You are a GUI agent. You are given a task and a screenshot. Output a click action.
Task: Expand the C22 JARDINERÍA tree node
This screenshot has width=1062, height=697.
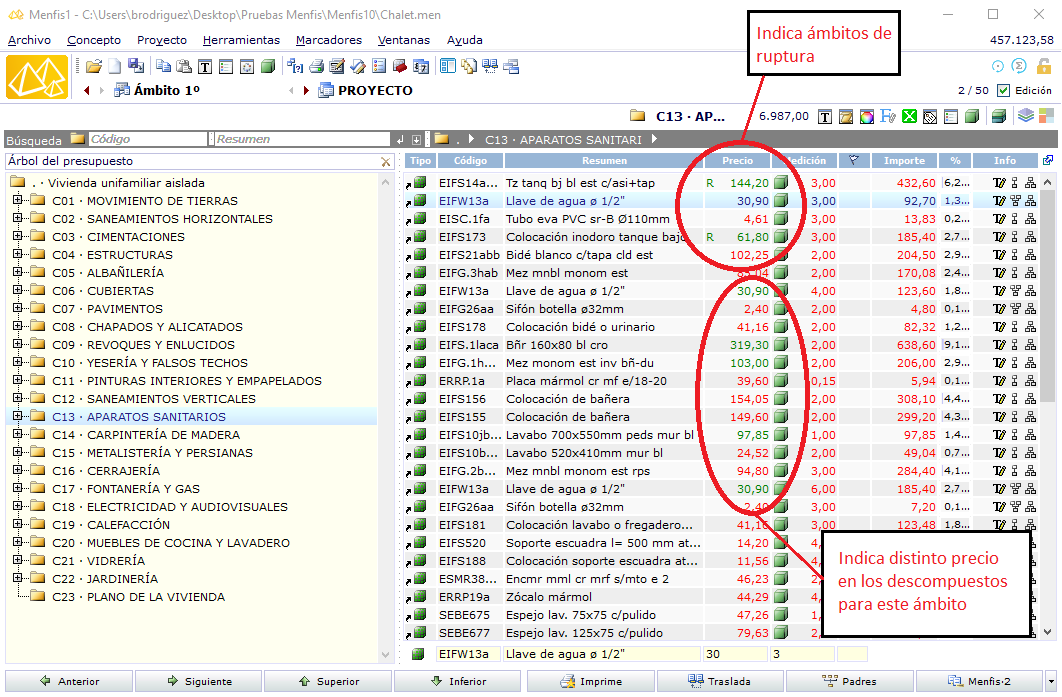(x=18, y=578)
